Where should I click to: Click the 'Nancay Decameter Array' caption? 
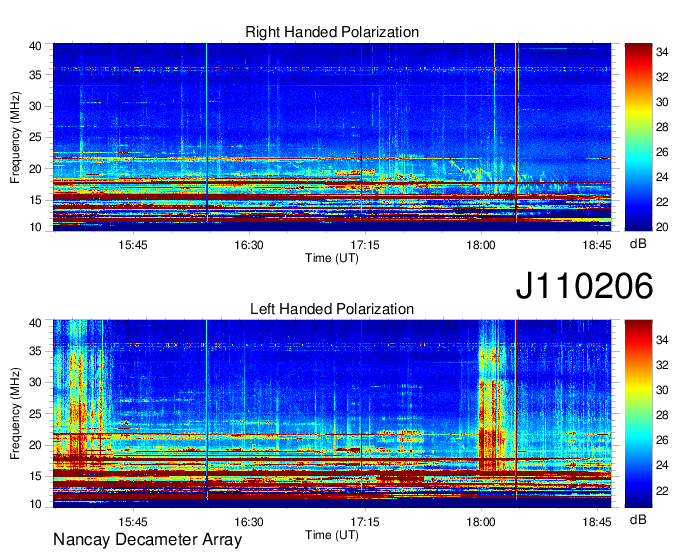point(147,539)
